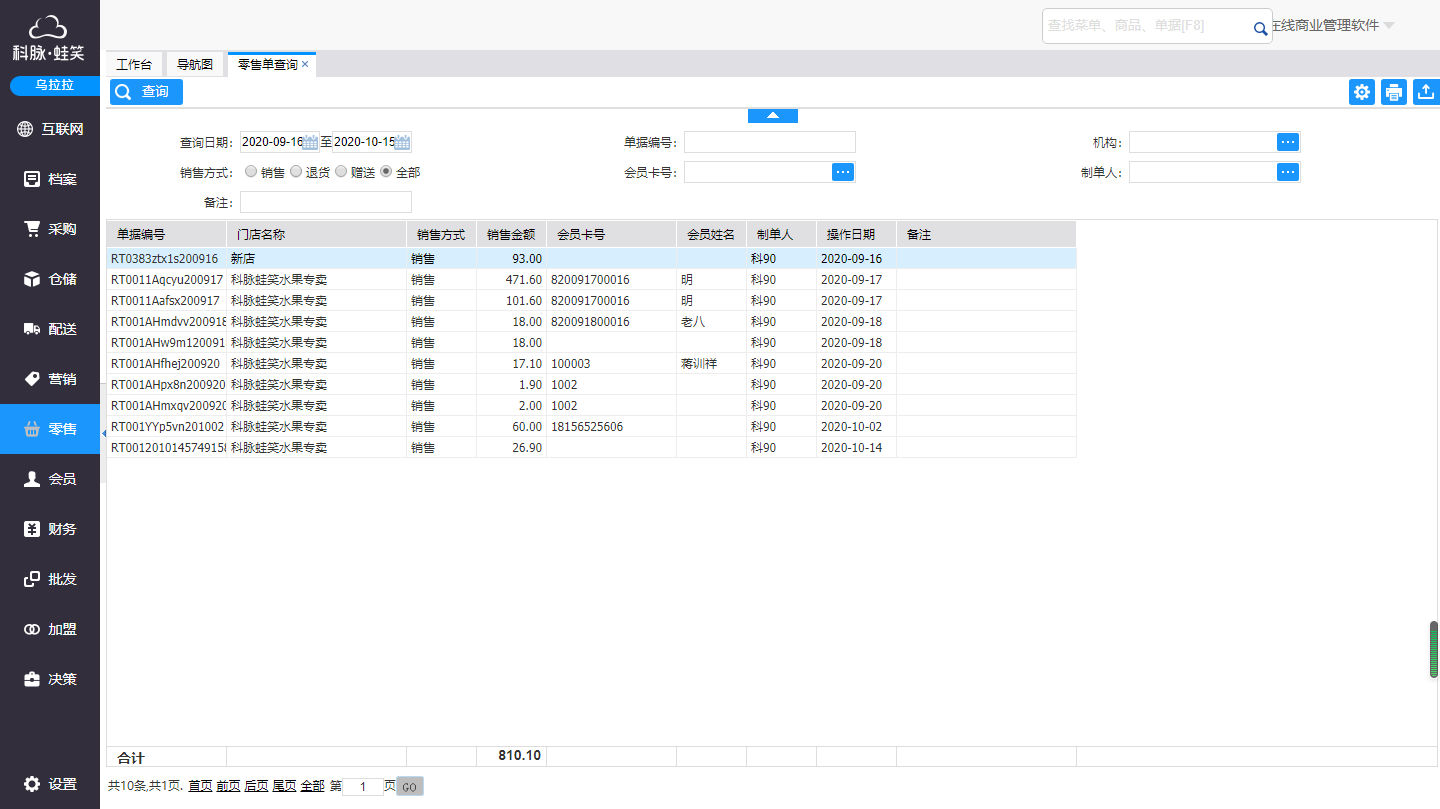The height and width of the screenshot is (809, 1440).
Task: Select row RT0383ztx1s200916
Action: [x=591, y=258]
